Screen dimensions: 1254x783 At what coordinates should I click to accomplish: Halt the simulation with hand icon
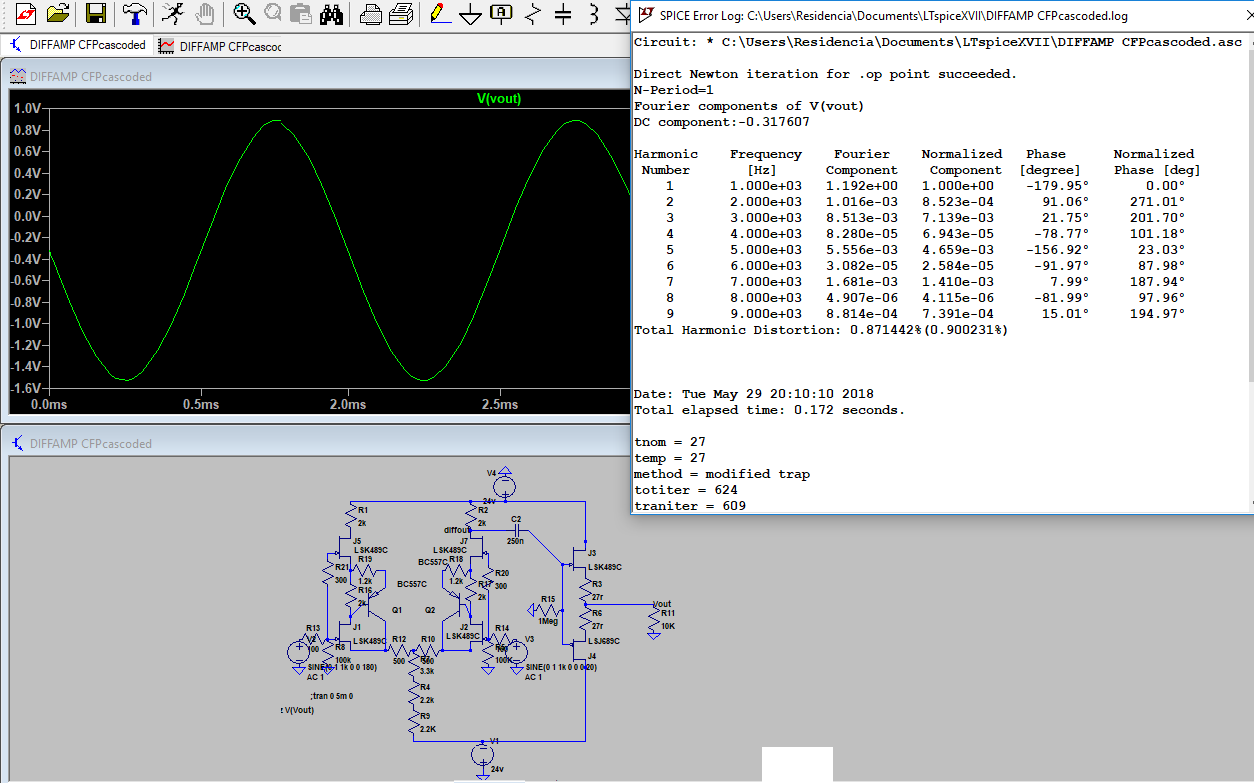coord(205,14)
